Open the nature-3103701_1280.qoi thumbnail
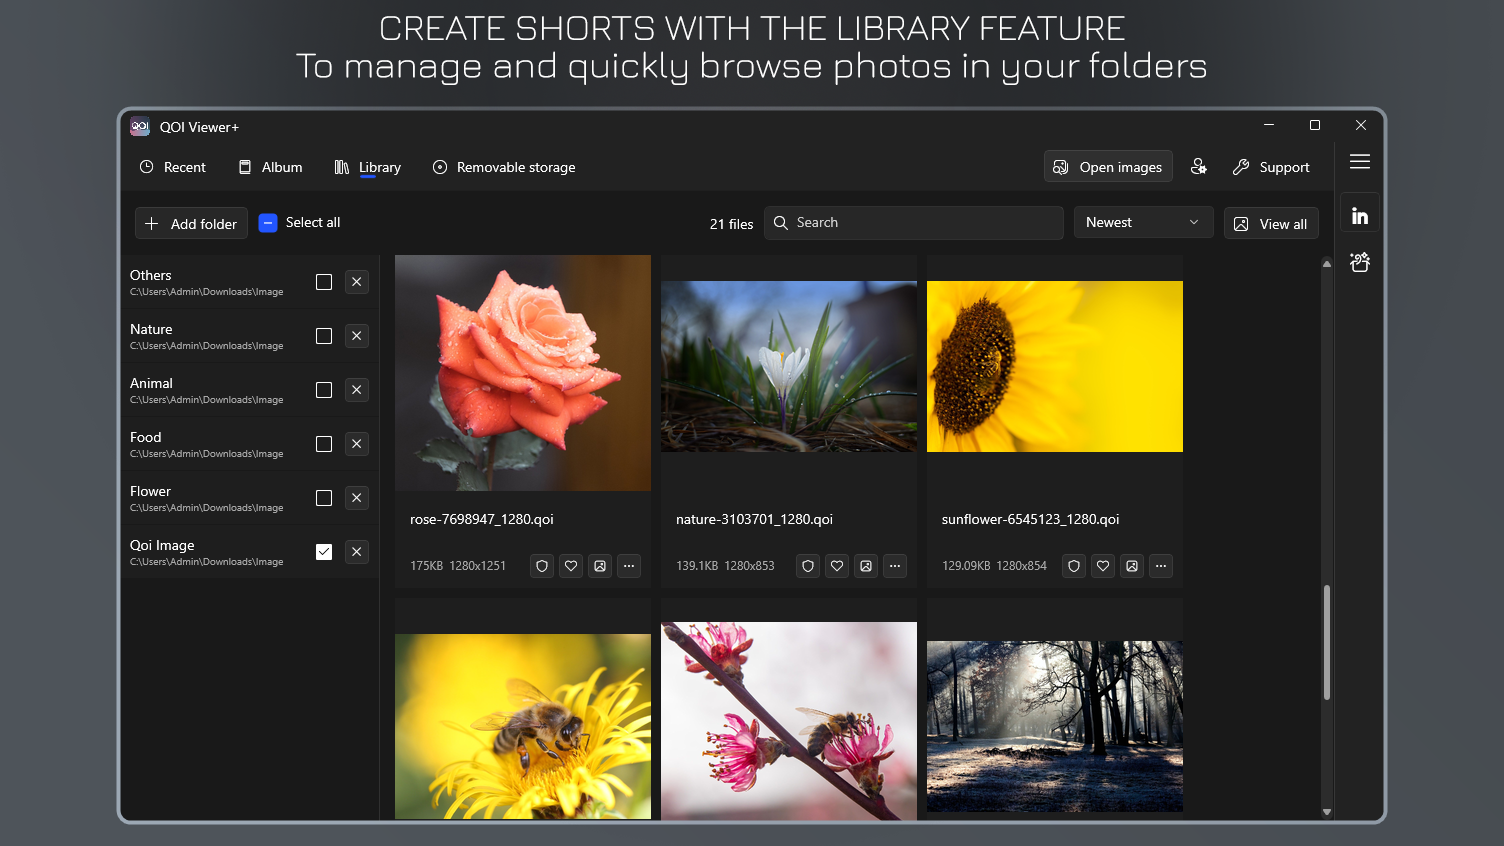1504x846 pixels. pos(789,366)
